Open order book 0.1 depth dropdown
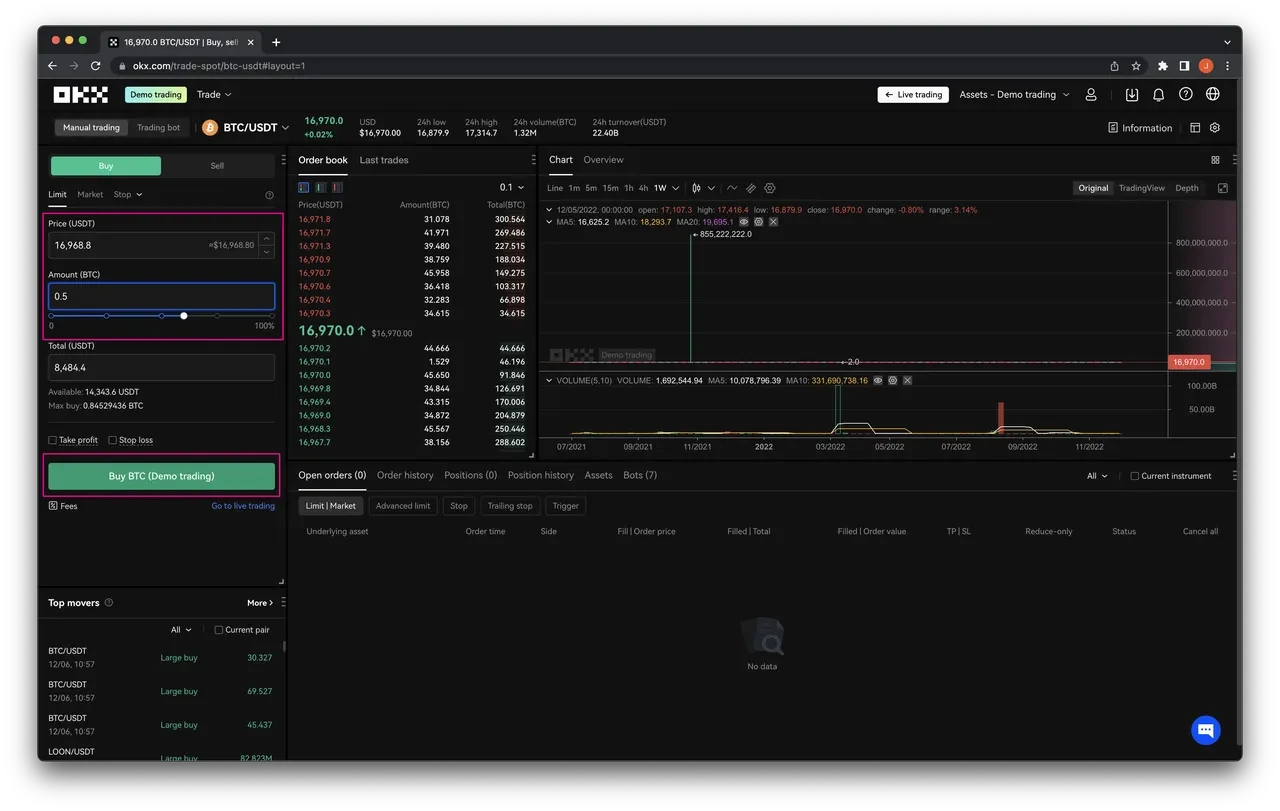 [x=512, y=187]
